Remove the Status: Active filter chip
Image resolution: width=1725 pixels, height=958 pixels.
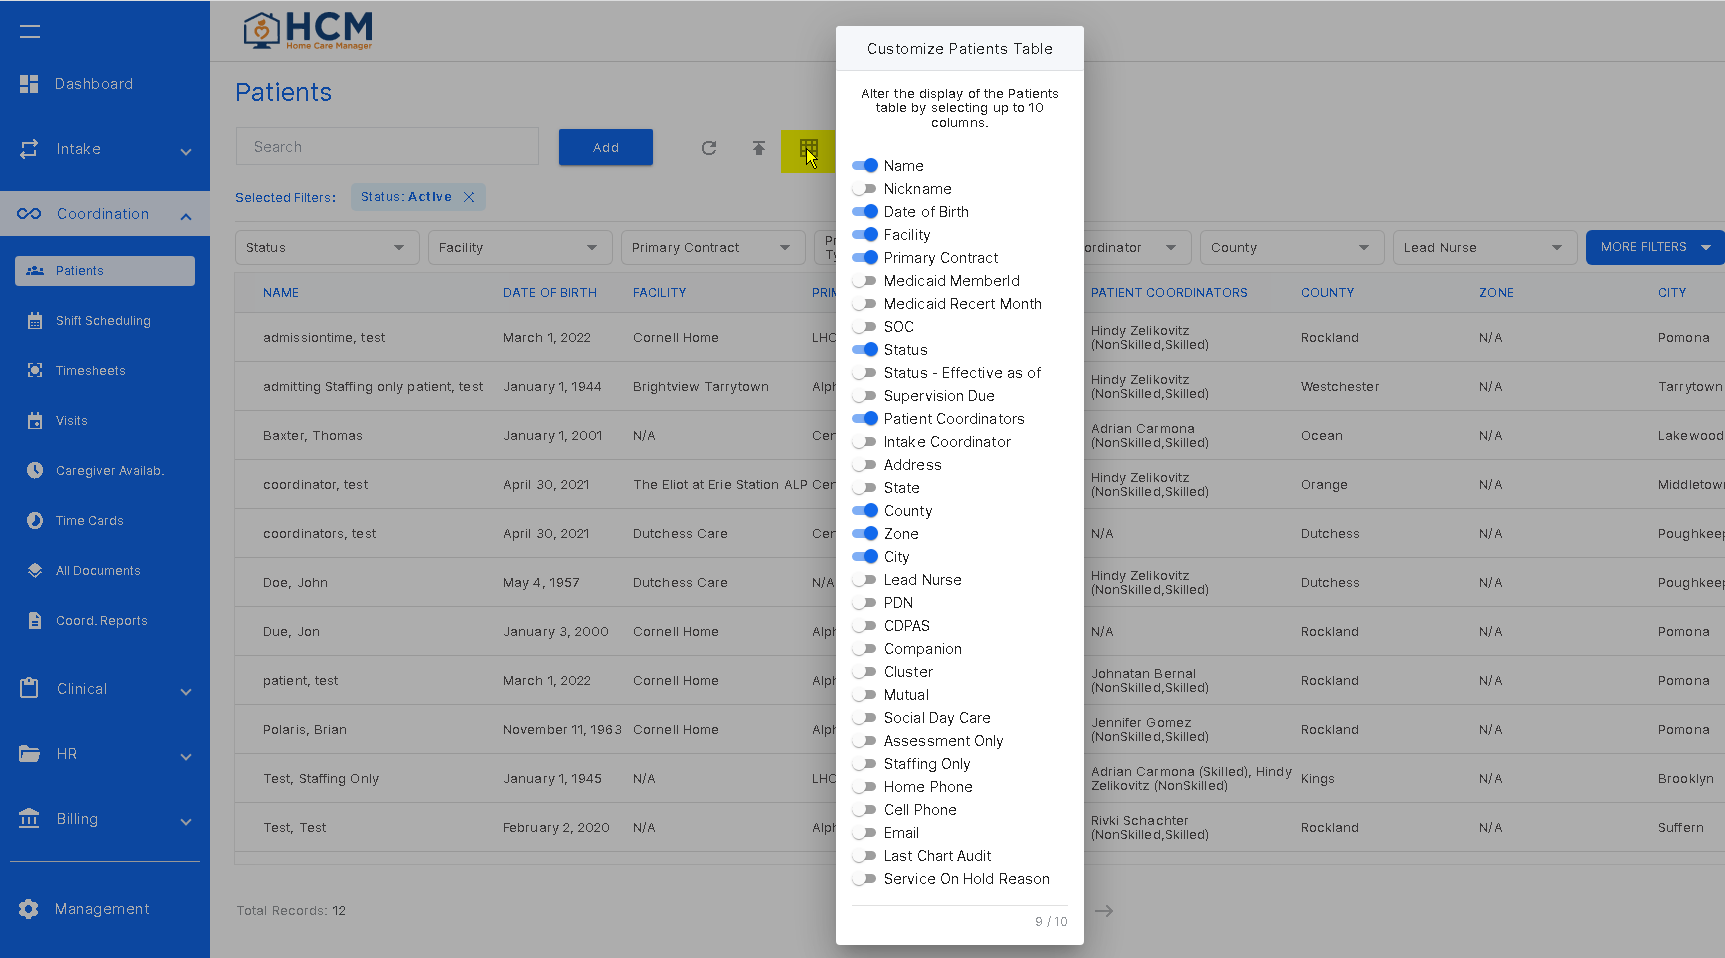click(469, 197)
